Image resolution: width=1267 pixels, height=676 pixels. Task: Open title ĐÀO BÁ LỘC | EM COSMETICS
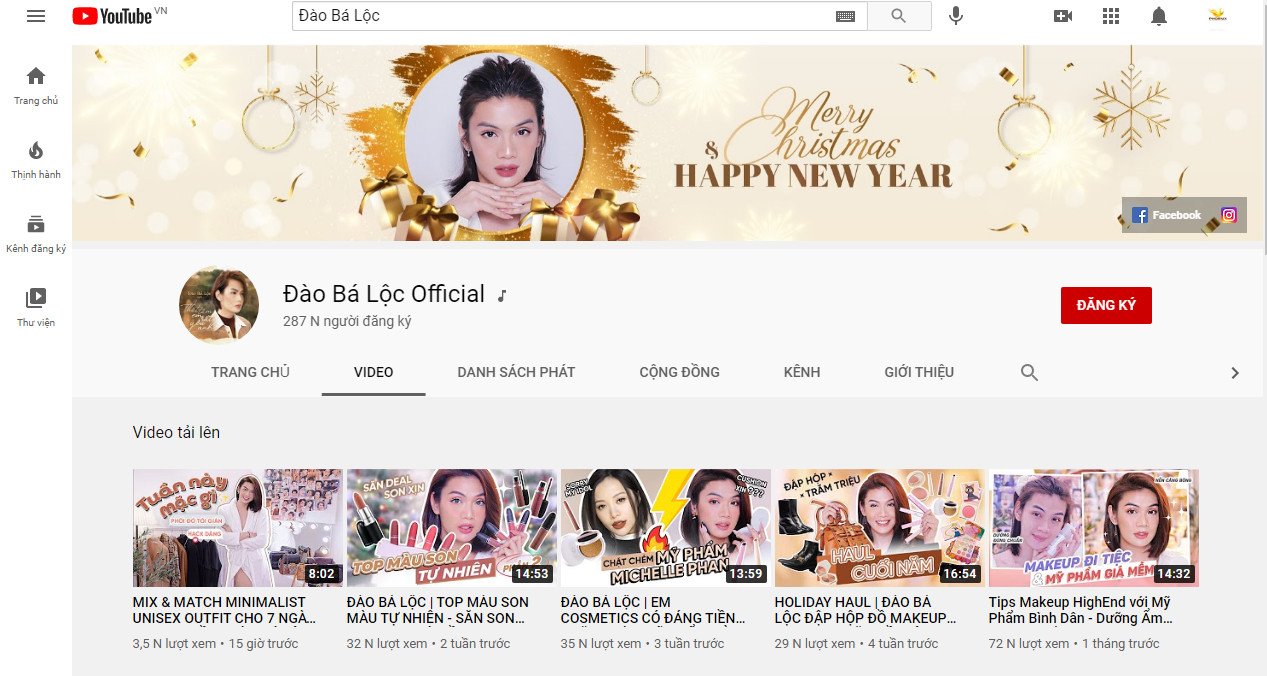tap(653, 611)
